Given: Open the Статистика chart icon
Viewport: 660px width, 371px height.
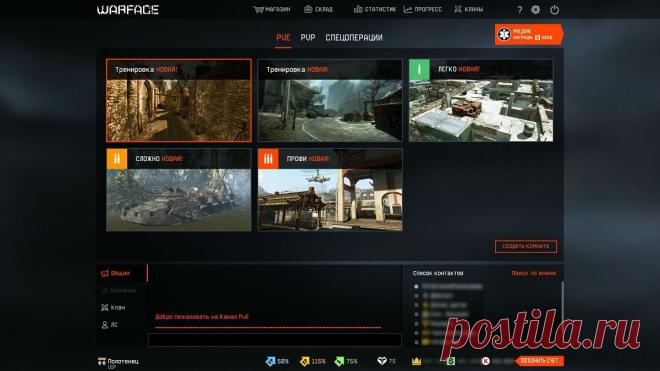Looking at the screenshot, I should (358, 9).
